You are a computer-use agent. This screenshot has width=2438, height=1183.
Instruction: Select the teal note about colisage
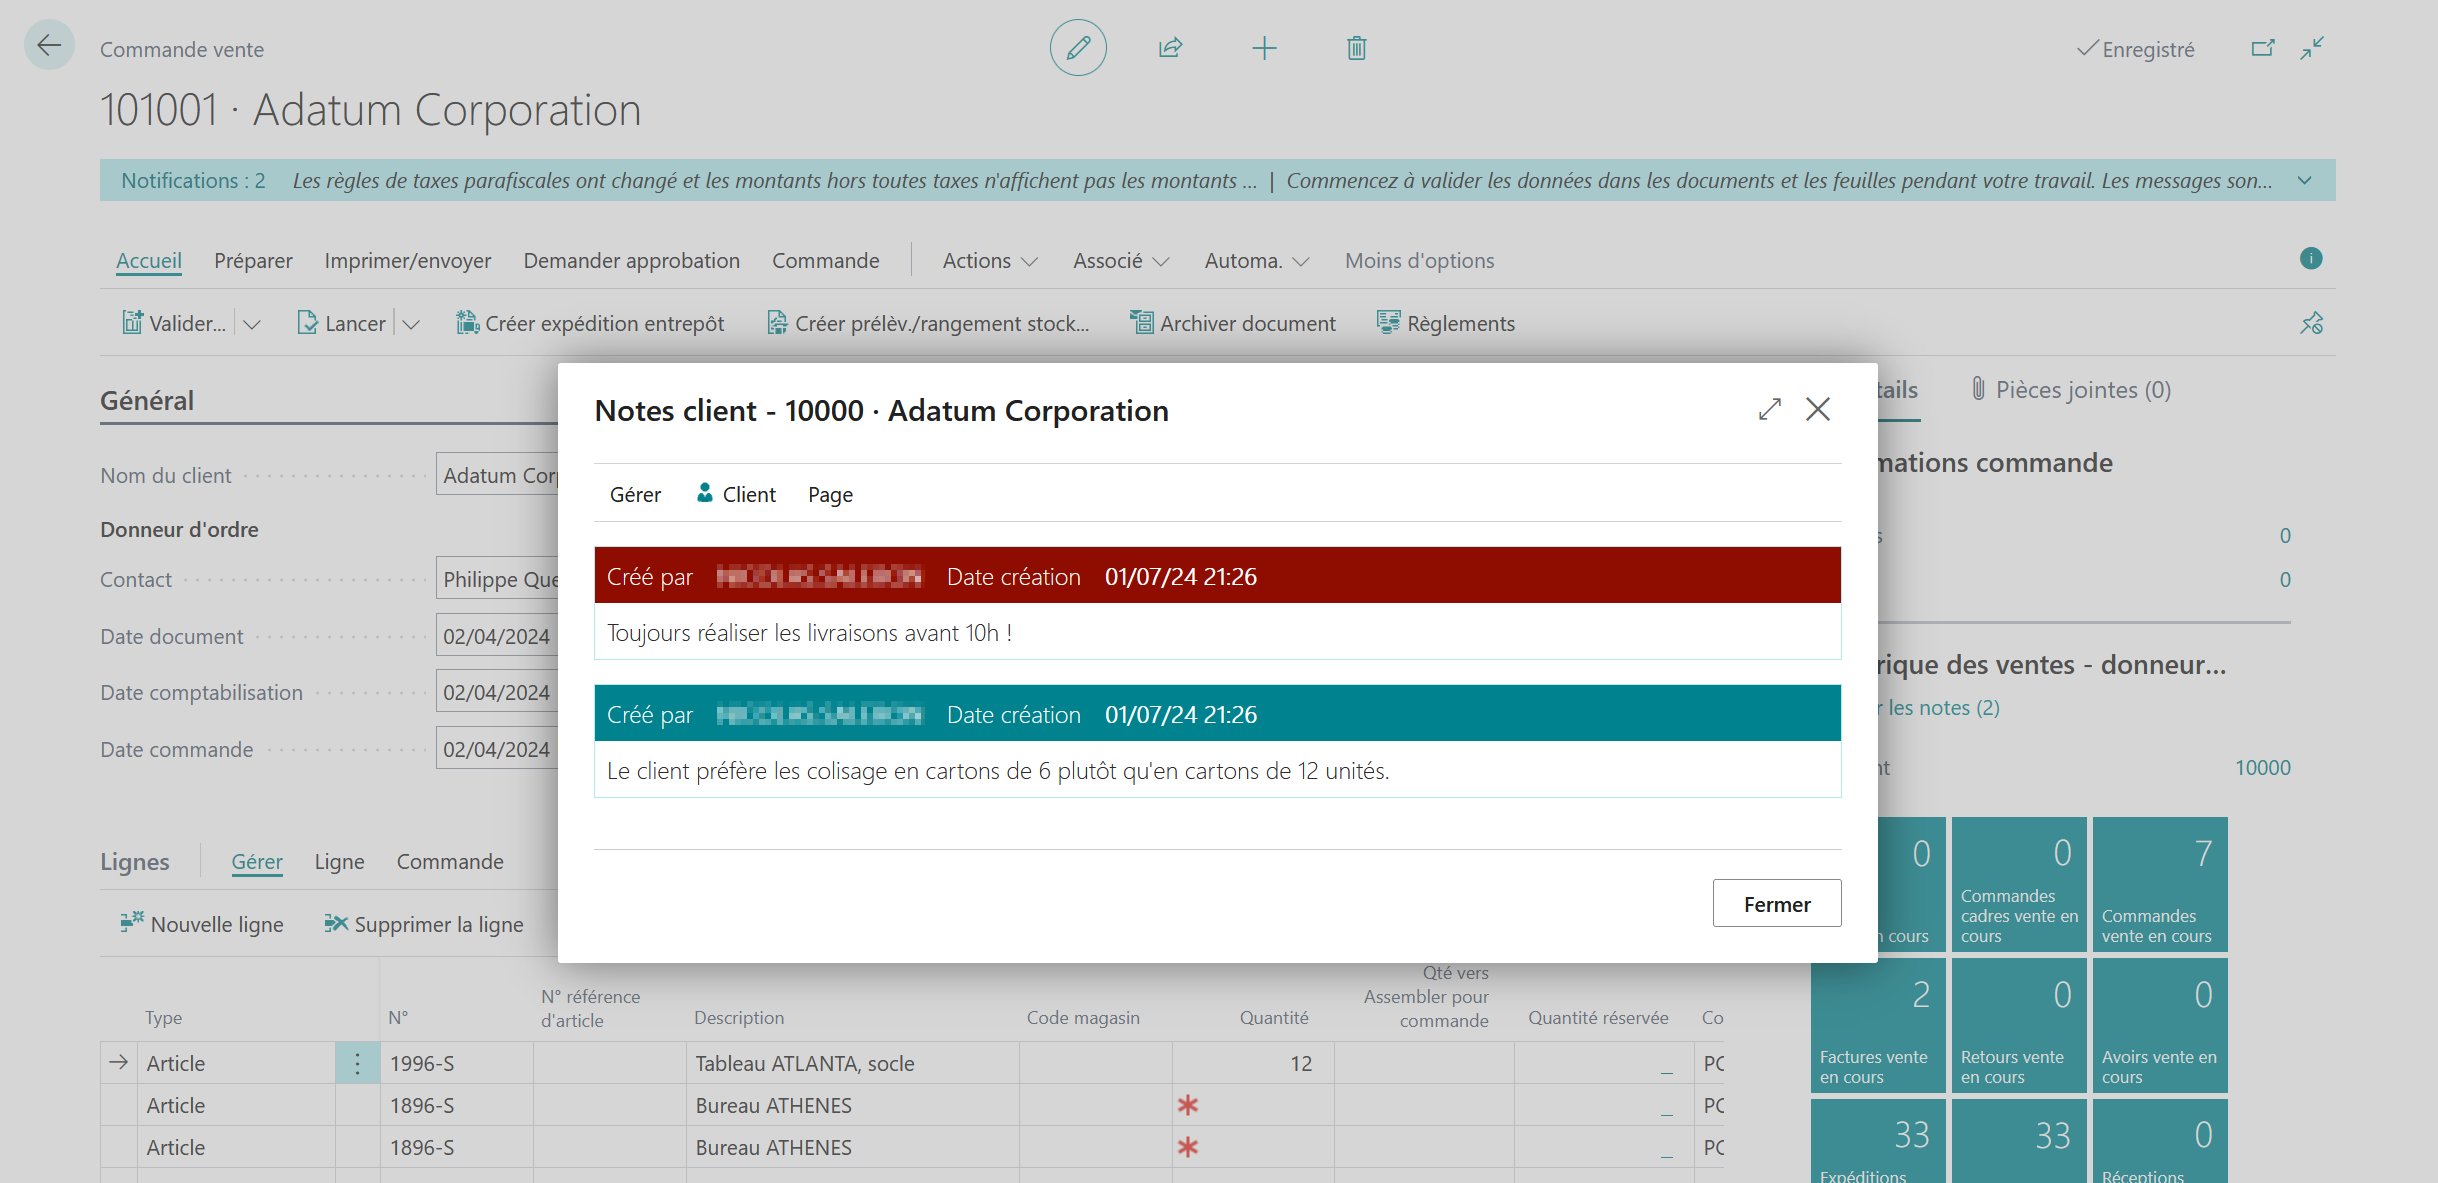1217,741
